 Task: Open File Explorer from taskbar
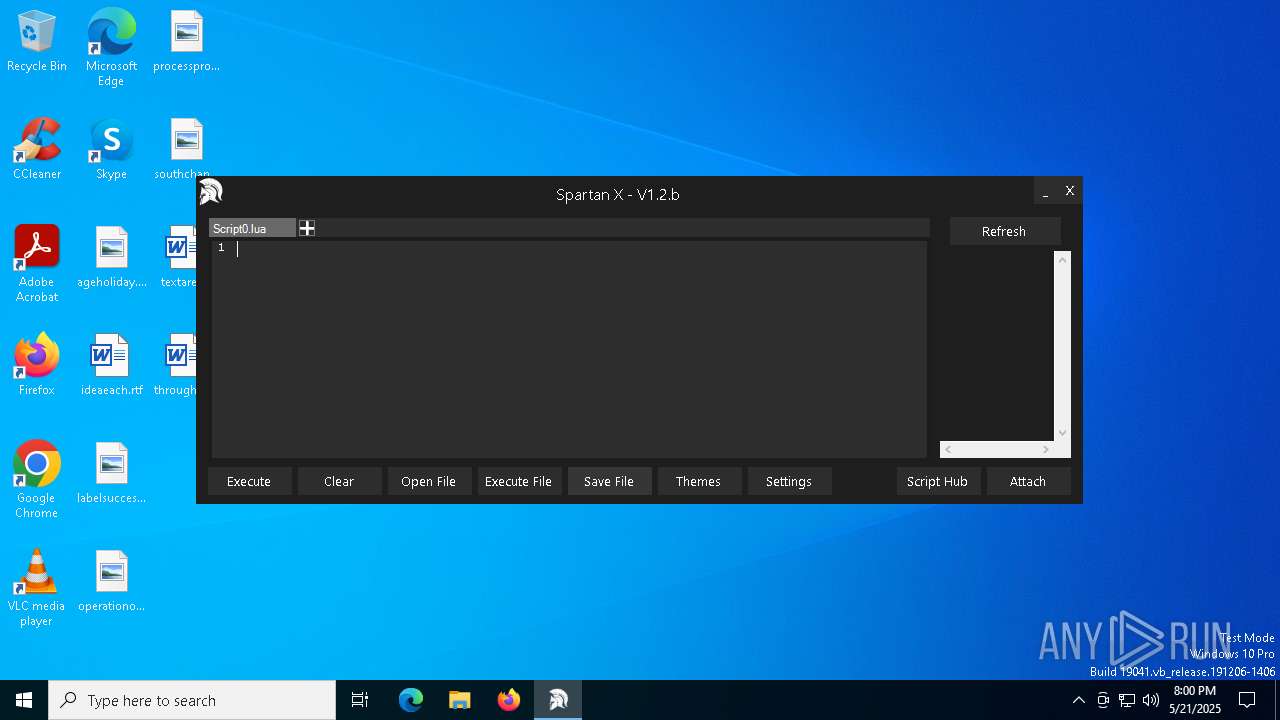[x=459, y=700]
